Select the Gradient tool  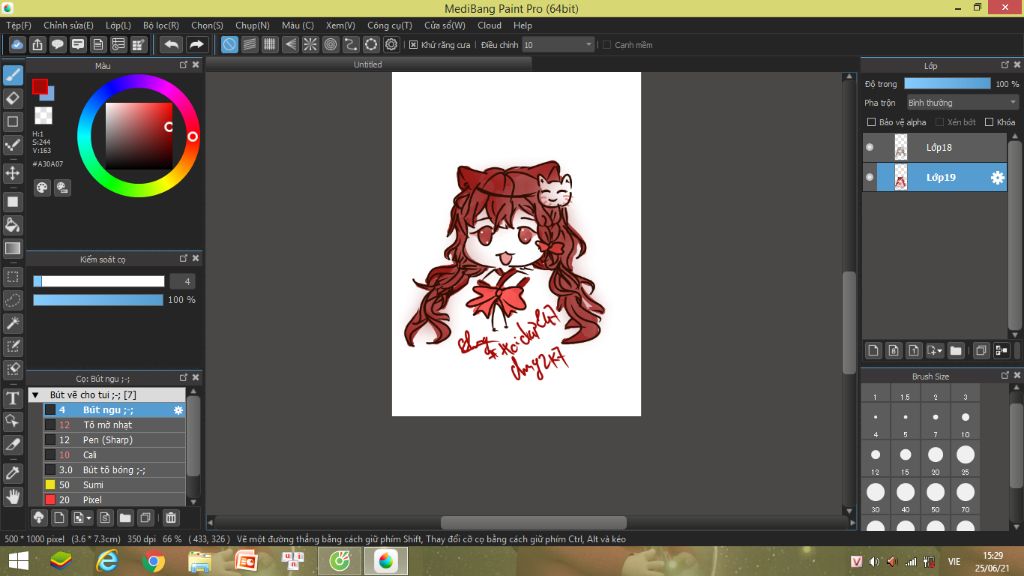point(12,248)
